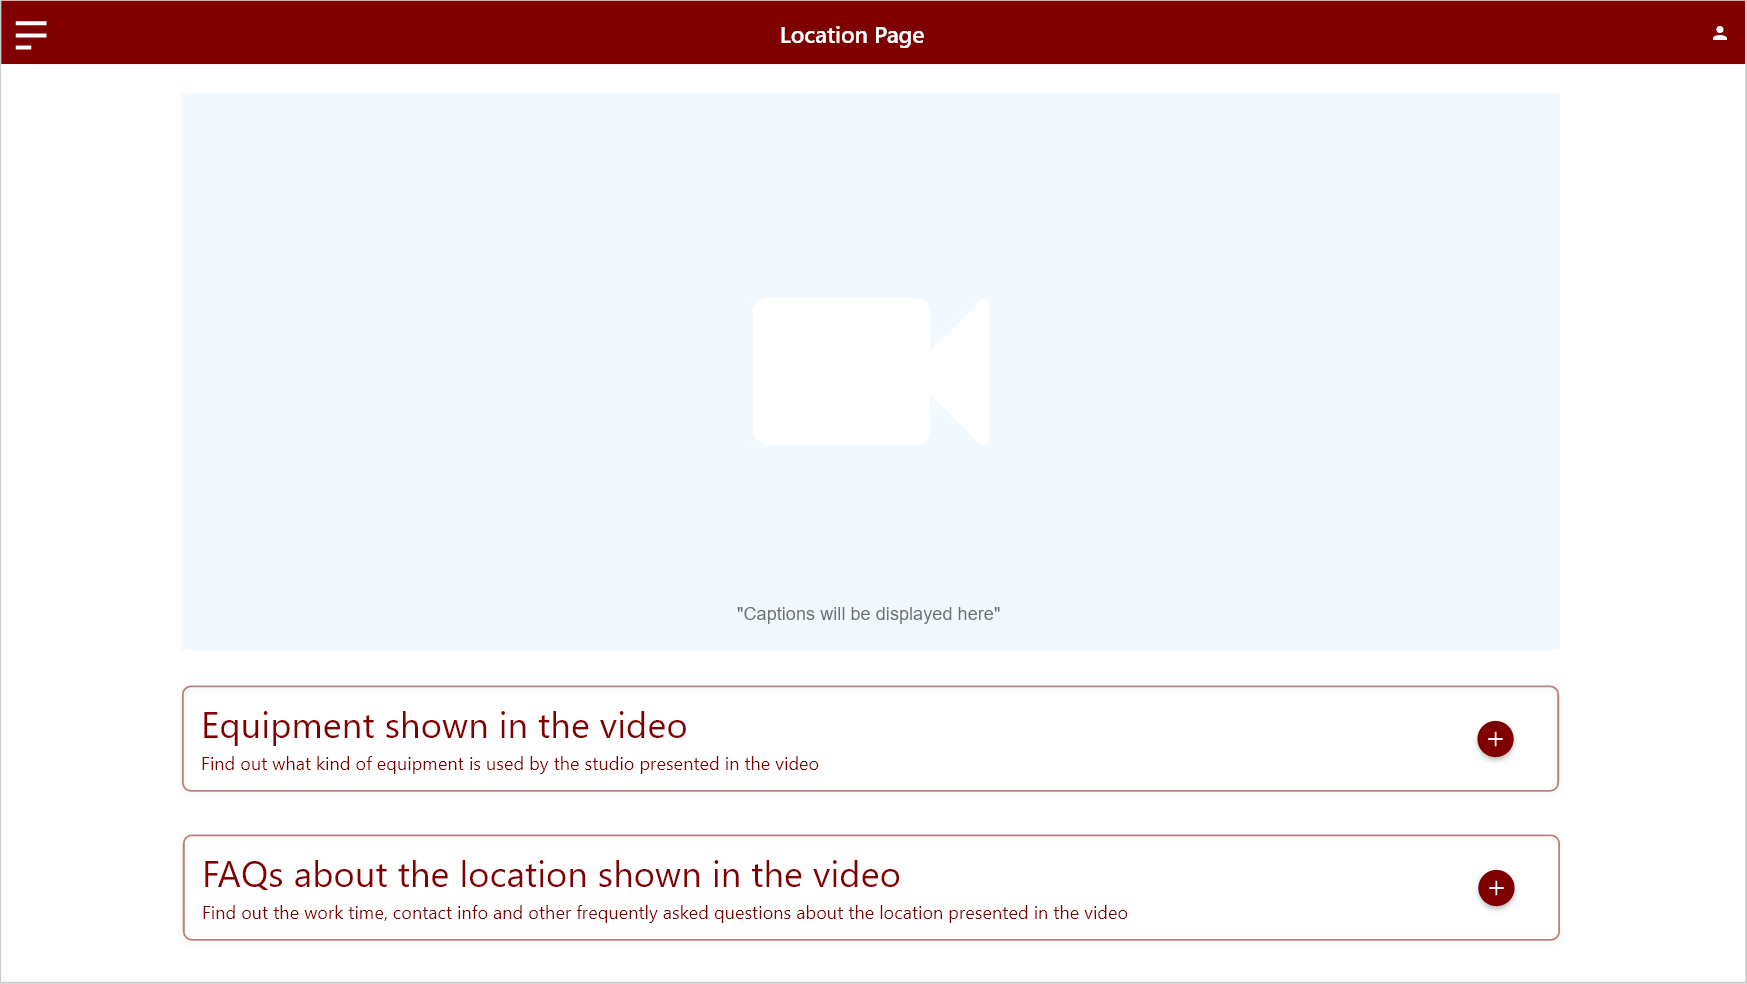Viewport: 1747px width, 984px height.
Task: Click the word 'Equipment' in the first panel title
Action: click(x=288, y=726)
